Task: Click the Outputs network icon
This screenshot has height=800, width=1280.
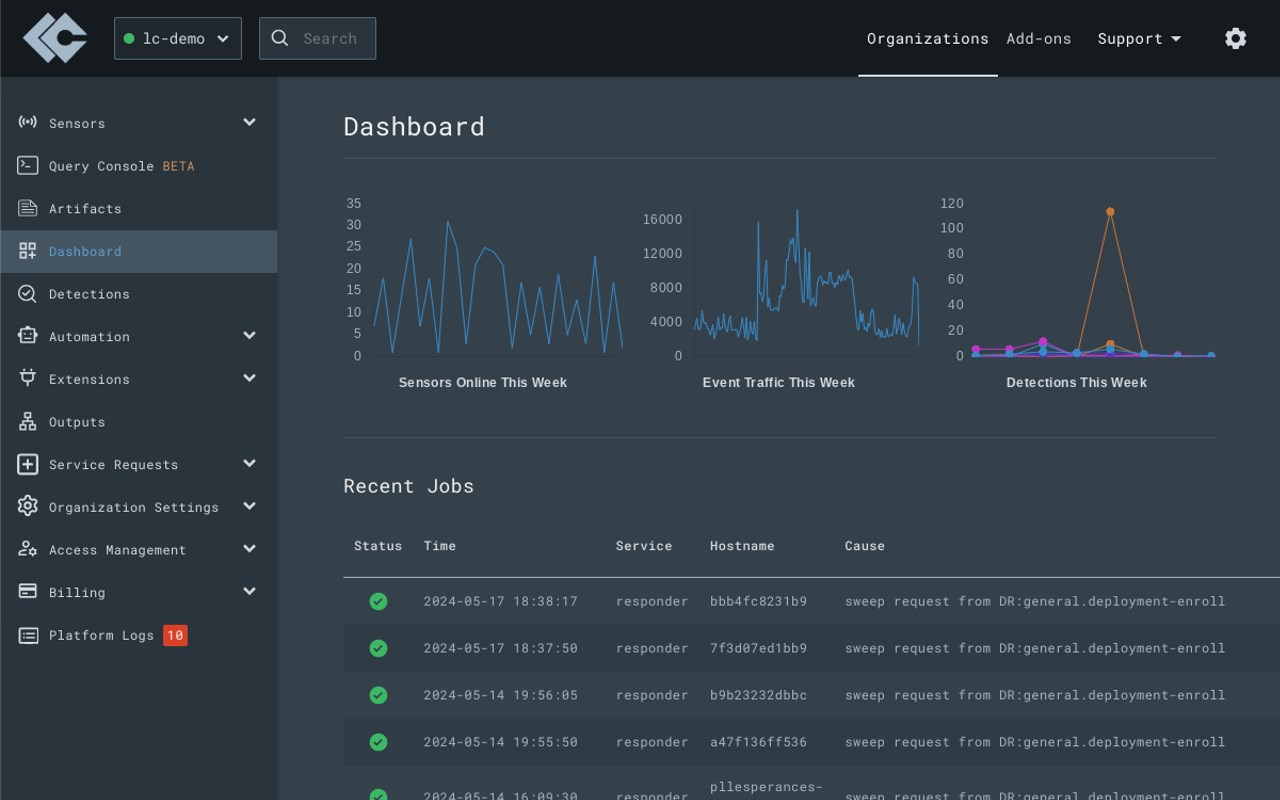Action: (x=28, y=422)
